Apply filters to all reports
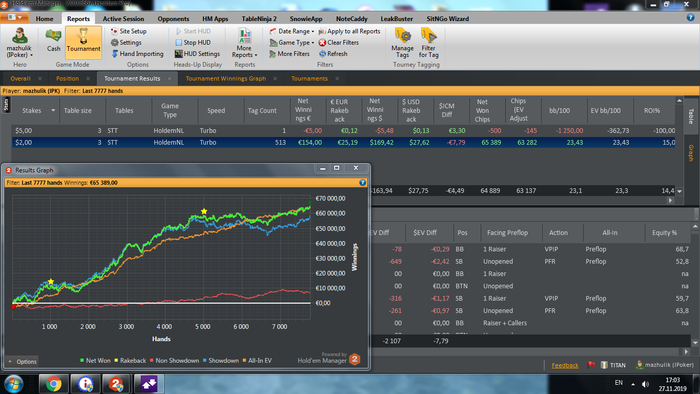700x394 pixels. tap(349, 31)
